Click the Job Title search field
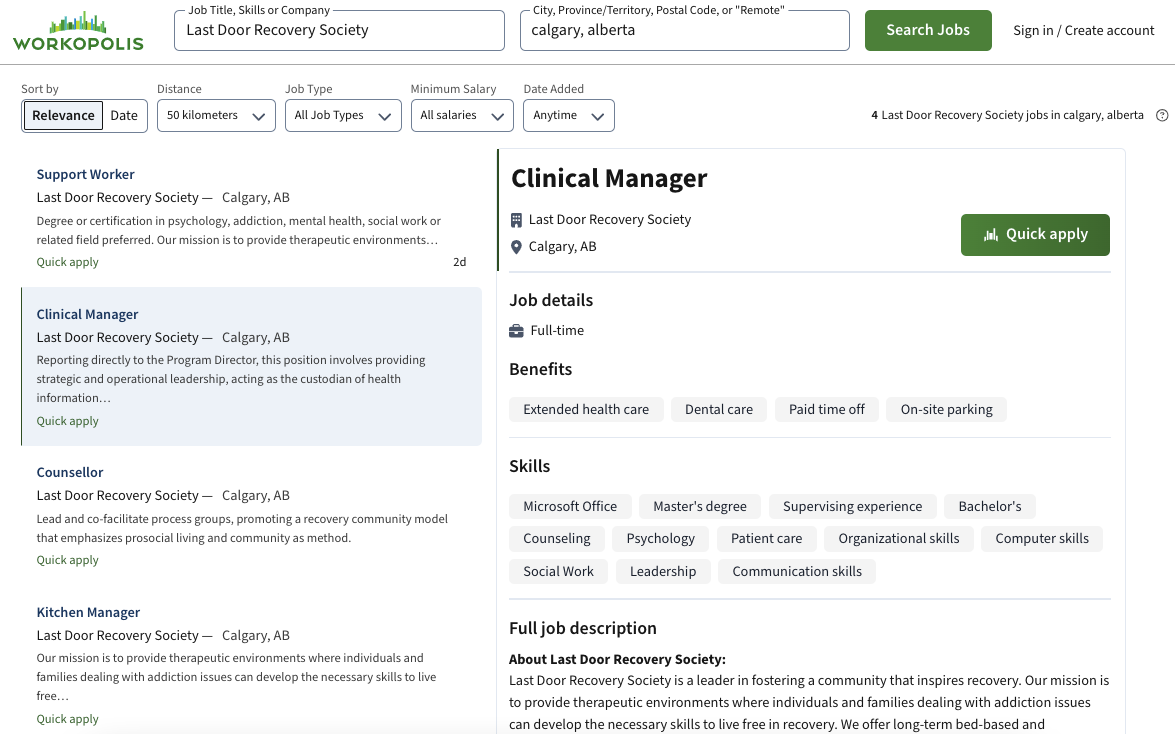The image size is (1175, 734). pos(338,30)
